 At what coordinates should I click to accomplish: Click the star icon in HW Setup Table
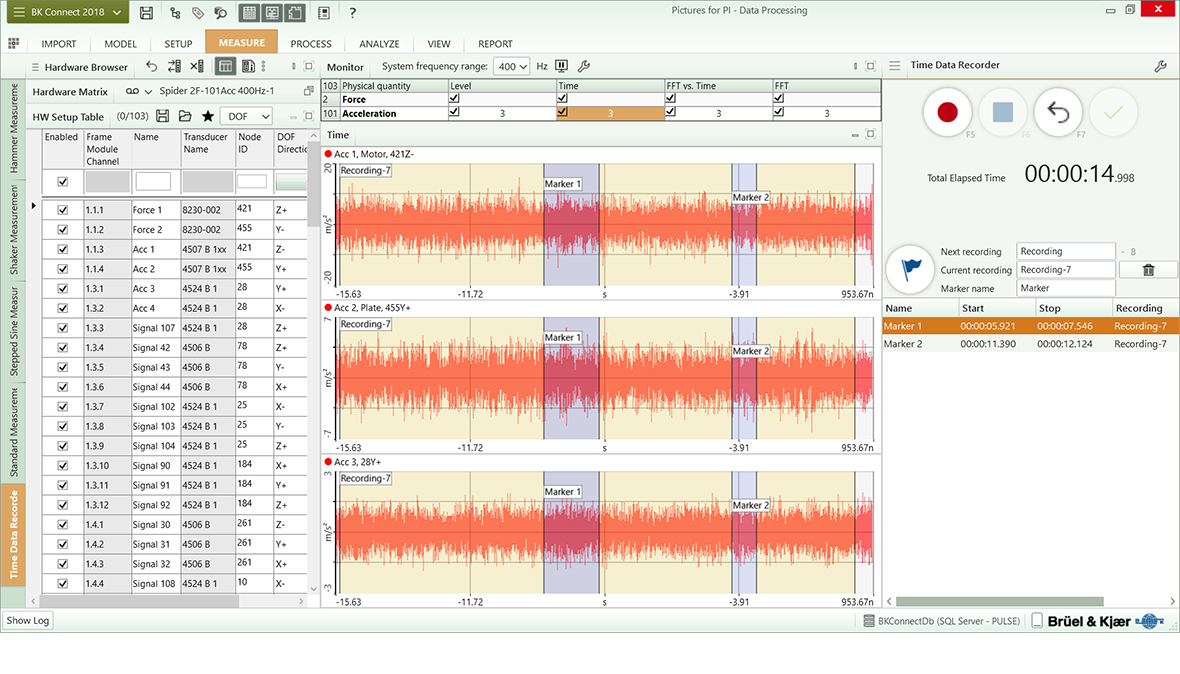click(x=208, y=117)
